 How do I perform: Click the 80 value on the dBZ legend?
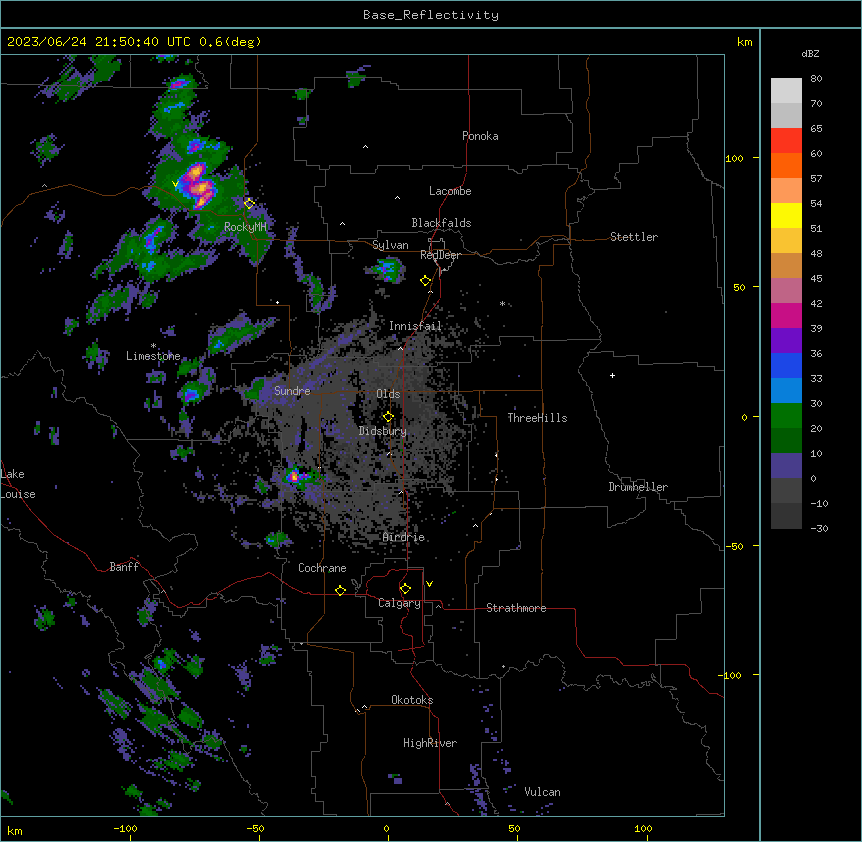(x=816, y=79)
